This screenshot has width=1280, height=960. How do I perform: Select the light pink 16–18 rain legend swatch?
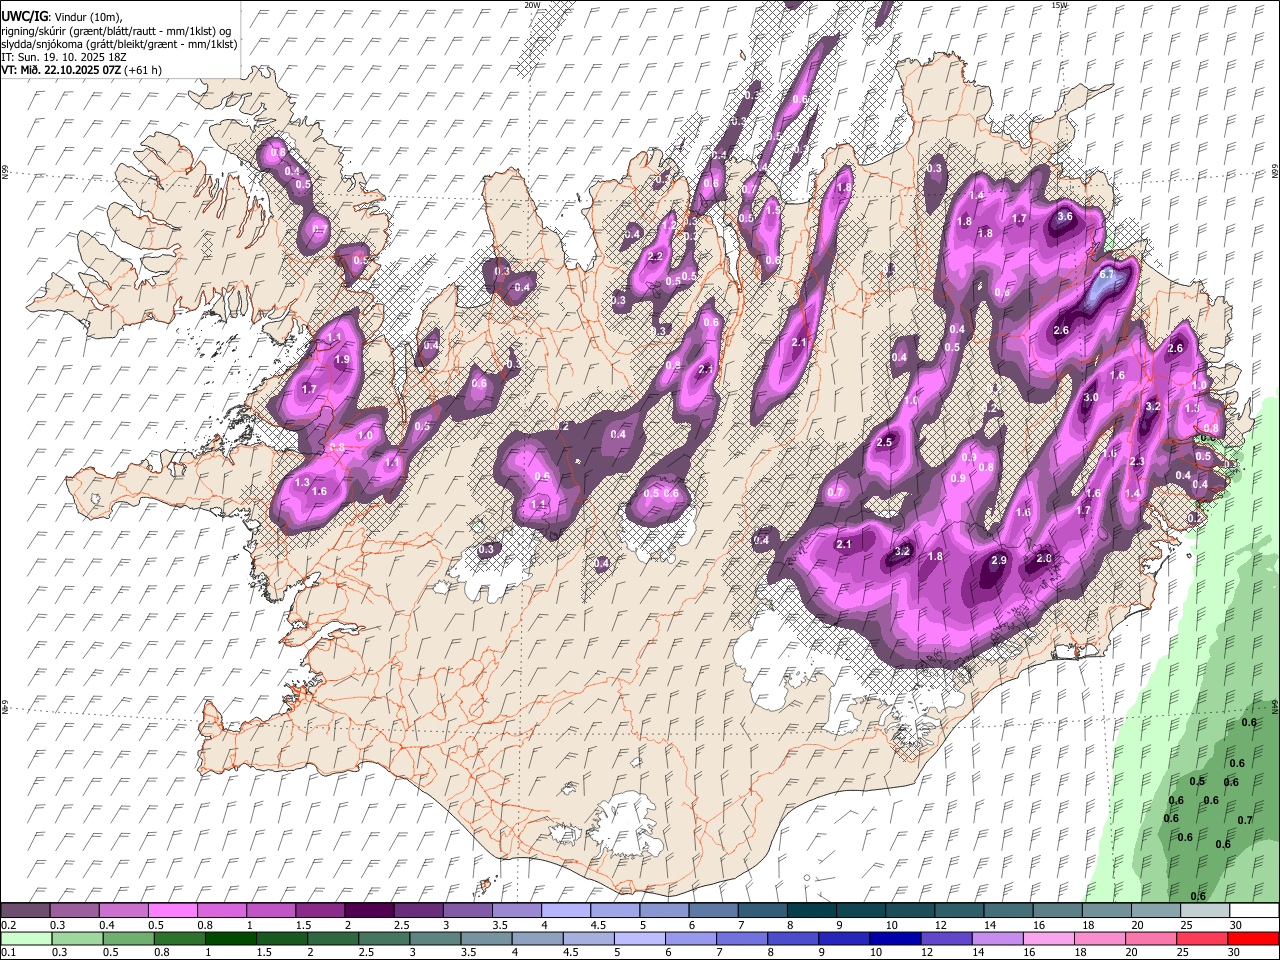coord(1049,939)
